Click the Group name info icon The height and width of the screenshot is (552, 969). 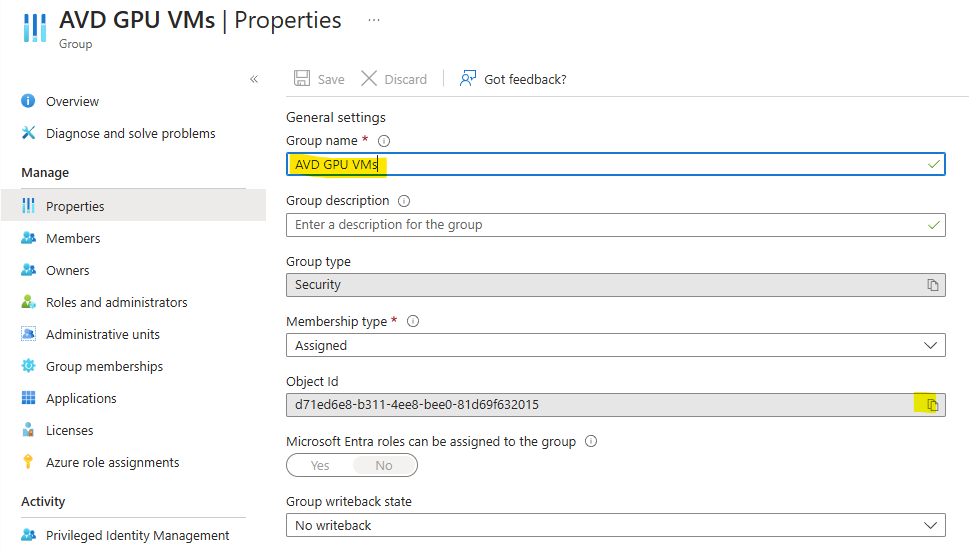click(384, 141)
